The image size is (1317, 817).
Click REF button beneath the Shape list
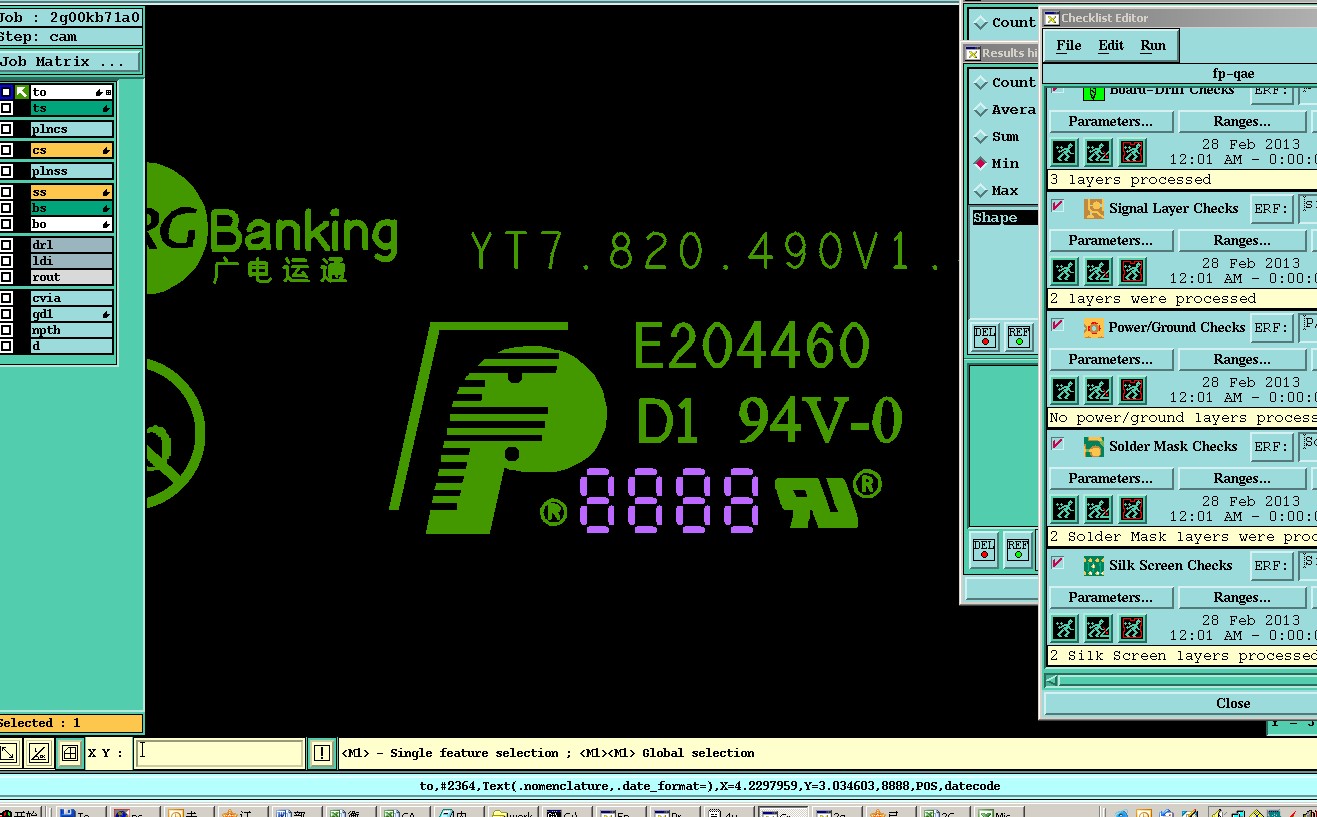coord(1018,337)
